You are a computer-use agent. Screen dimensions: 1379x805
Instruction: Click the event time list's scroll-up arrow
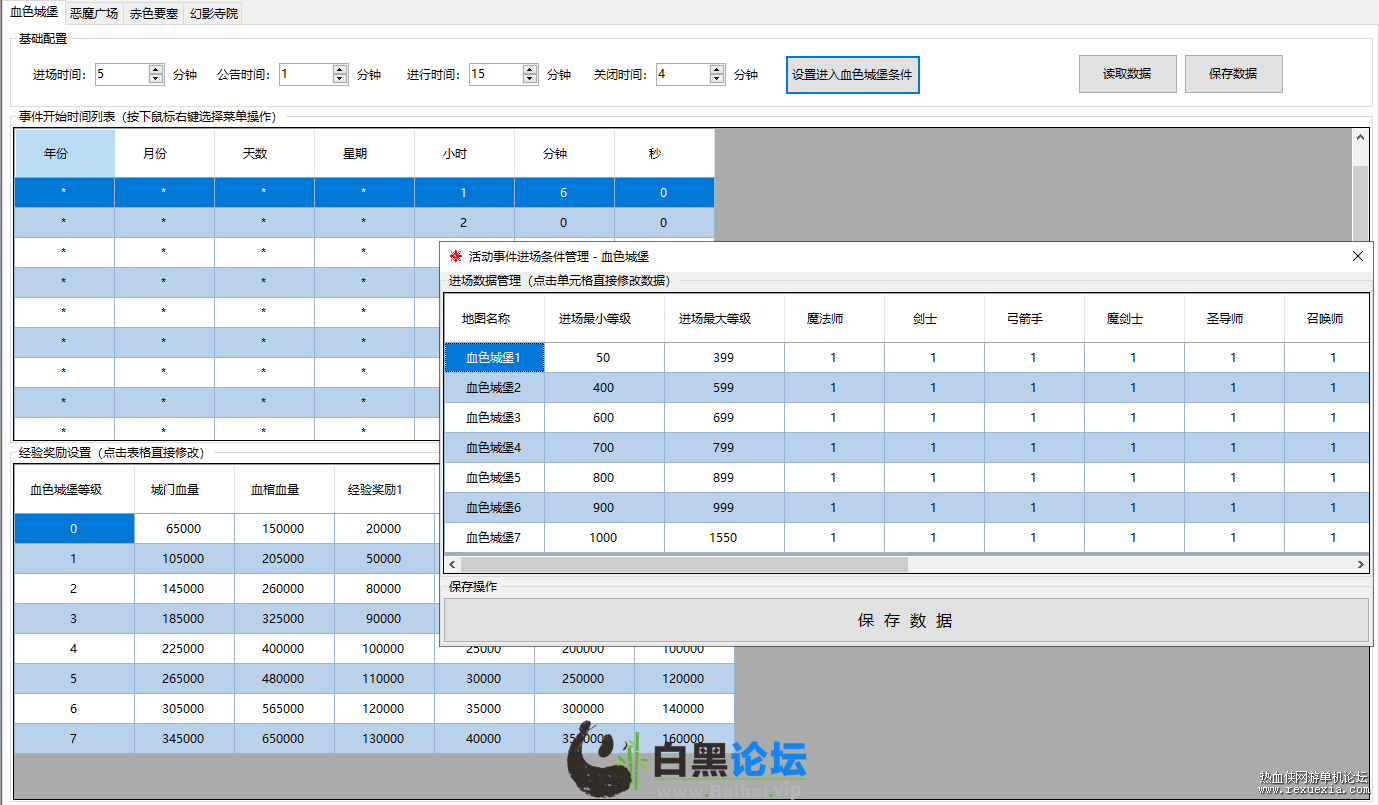tap(1359, 137)
